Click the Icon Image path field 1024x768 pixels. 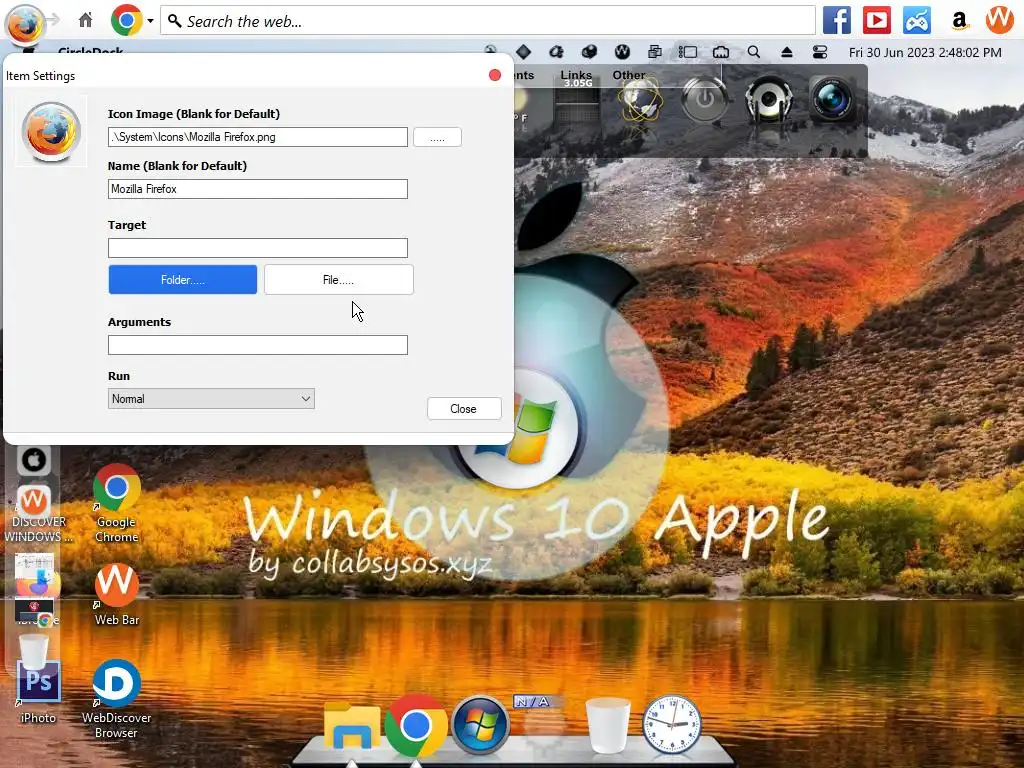point(258,137)
